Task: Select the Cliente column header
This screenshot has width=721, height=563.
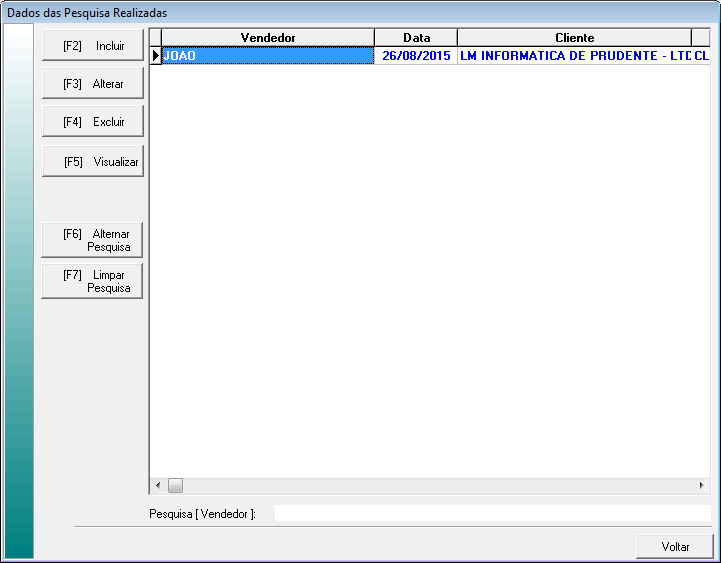Action: click(574, 38)
